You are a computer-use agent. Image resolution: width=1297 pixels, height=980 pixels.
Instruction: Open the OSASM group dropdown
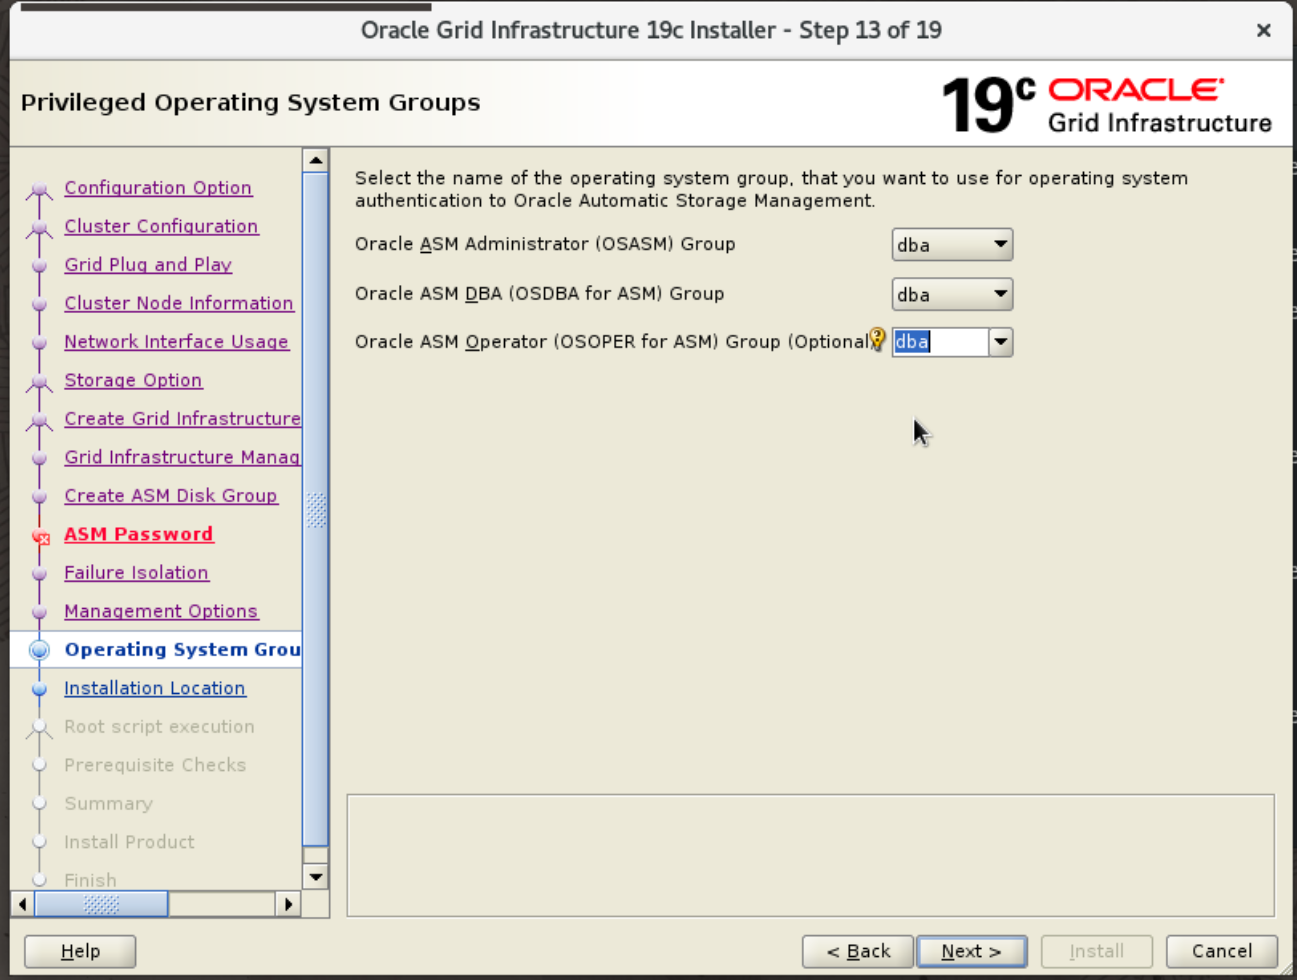tap(952, 245)
